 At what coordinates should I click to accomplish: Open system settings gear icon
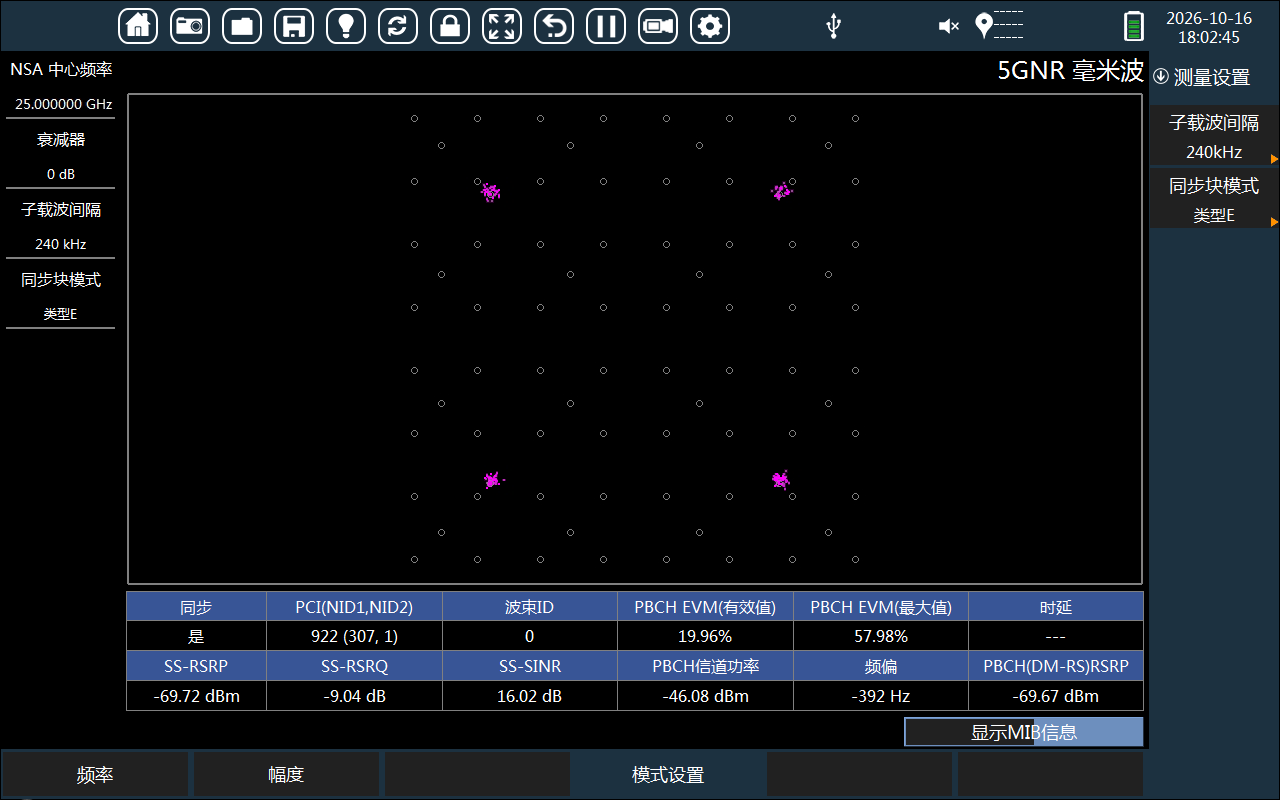710,26
